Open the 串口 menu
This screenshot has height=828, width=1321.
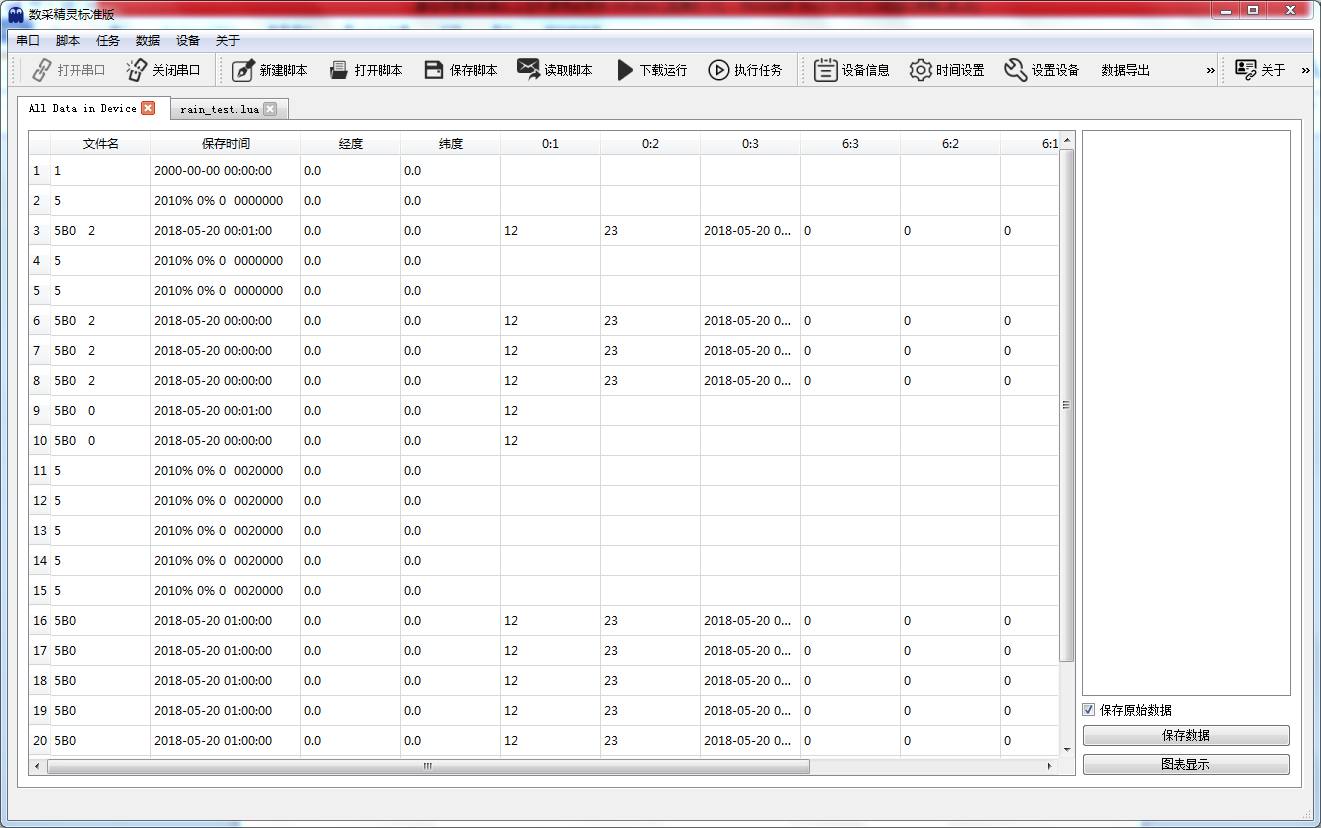(x=28, y=41)
